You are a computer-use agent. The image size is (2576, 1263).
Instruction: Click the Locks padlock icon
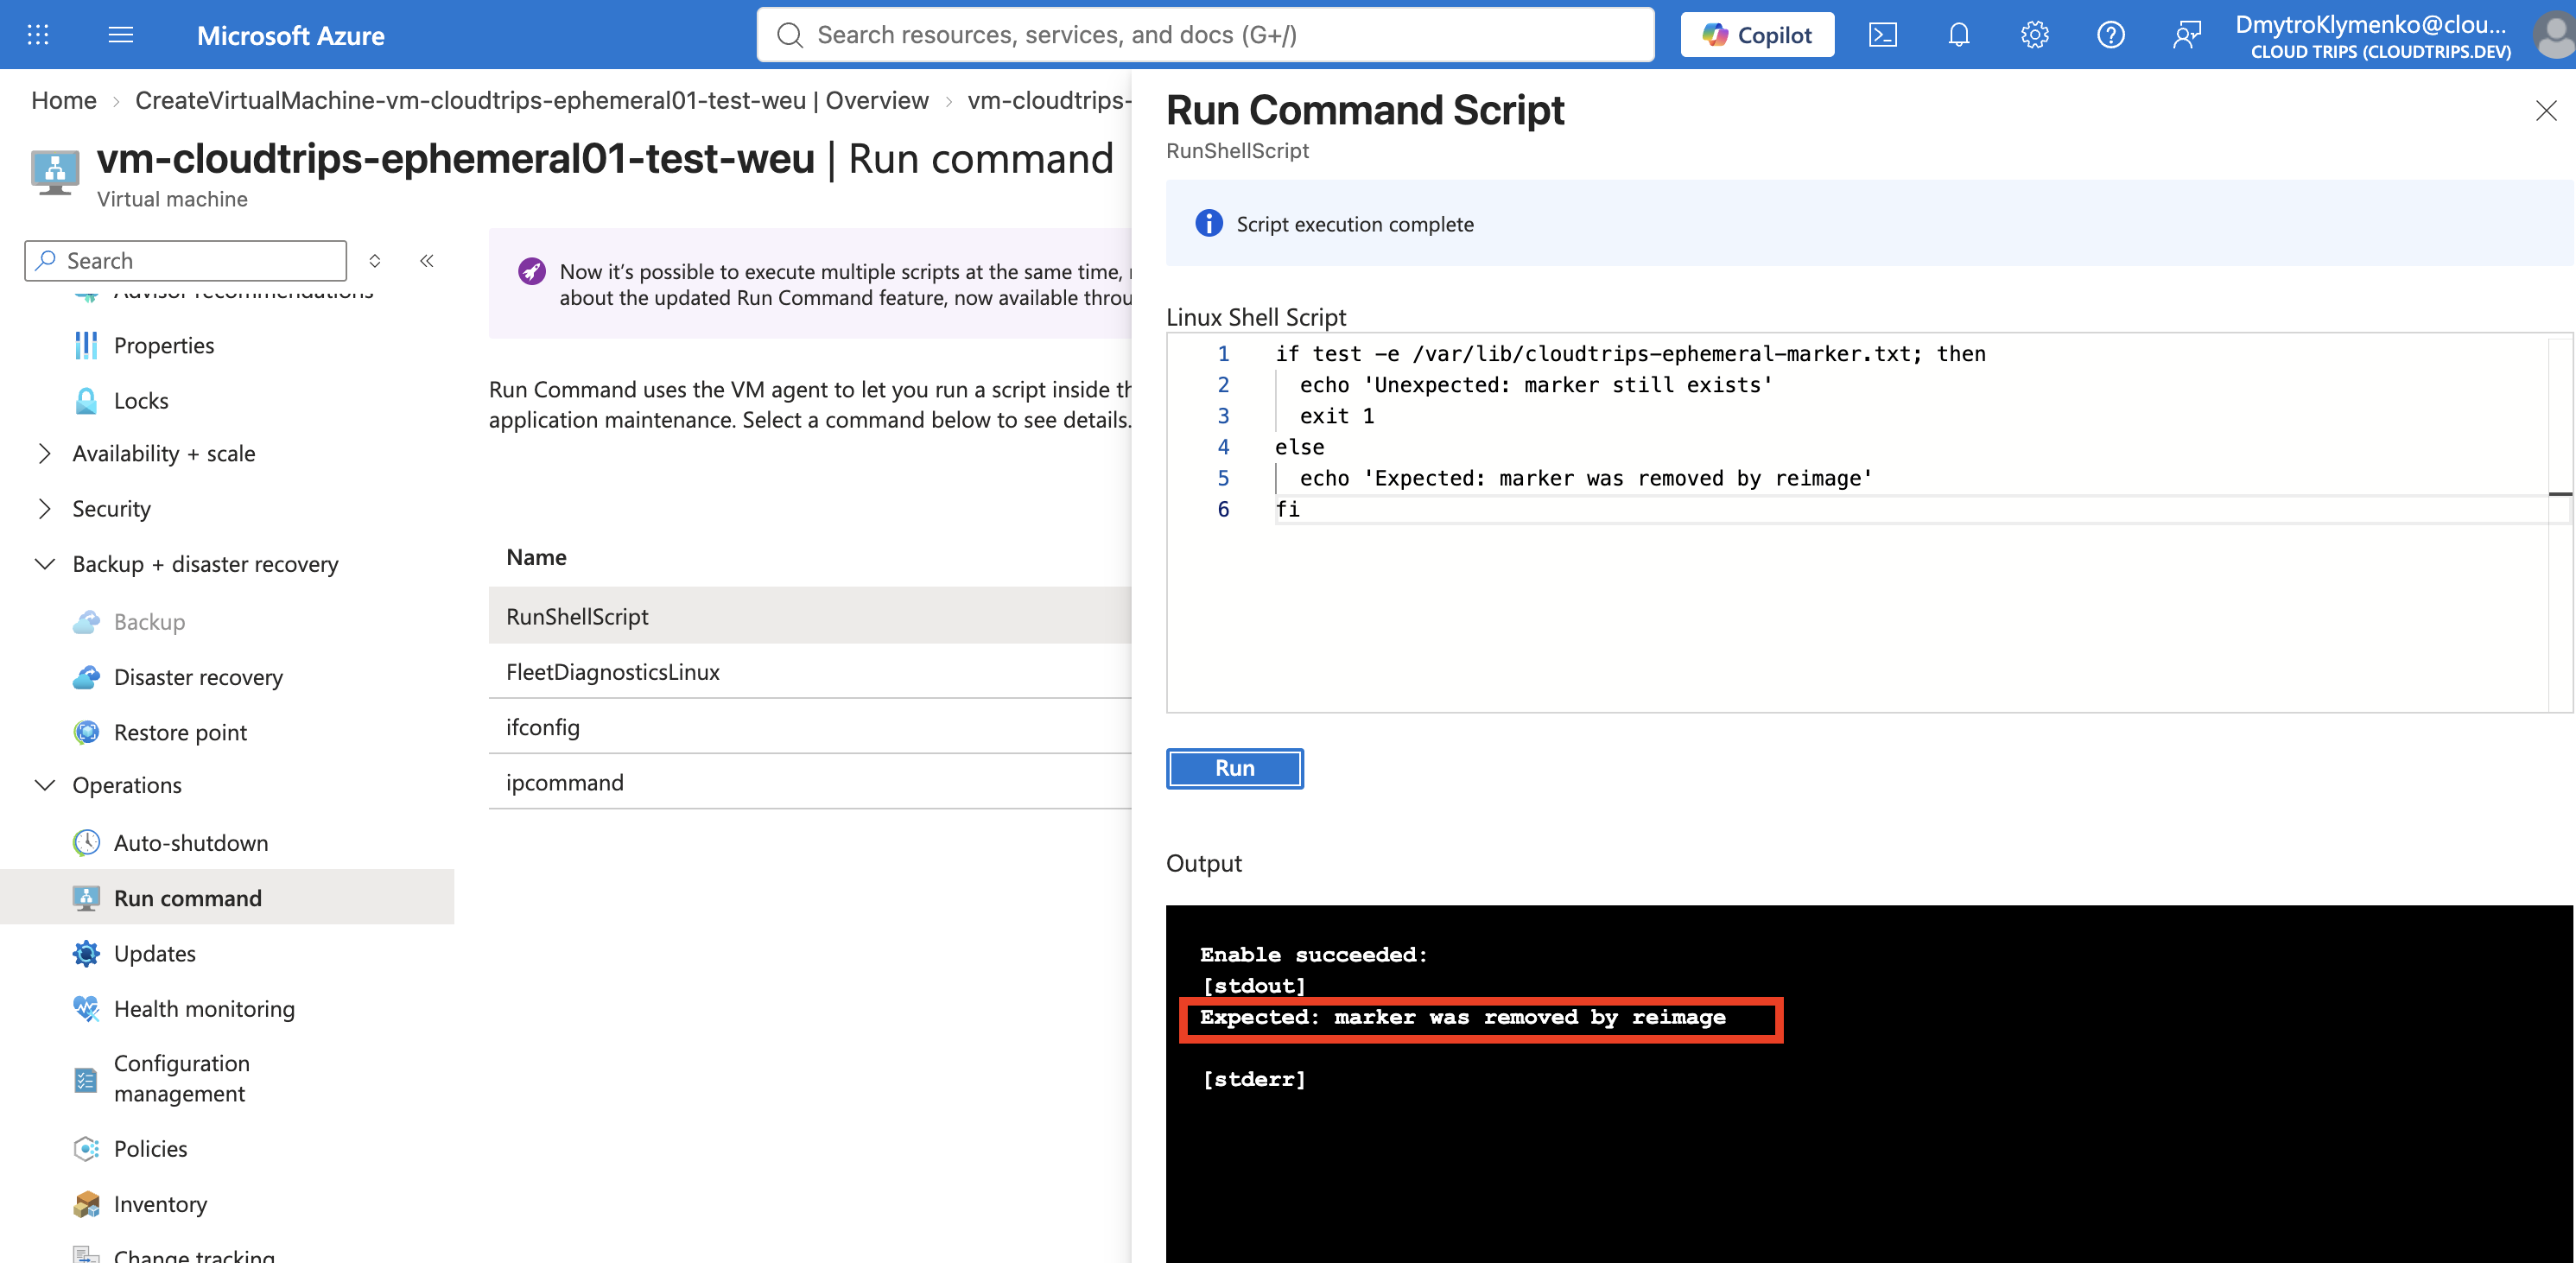86,400
